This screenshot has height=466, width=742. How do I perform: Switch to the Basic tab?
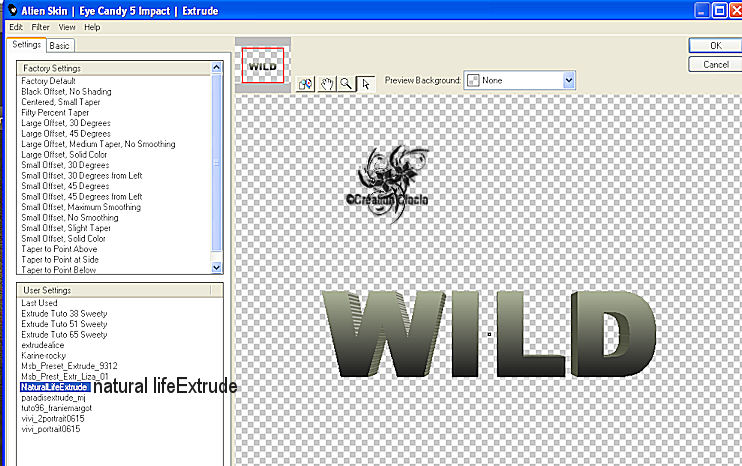point(60,45)
